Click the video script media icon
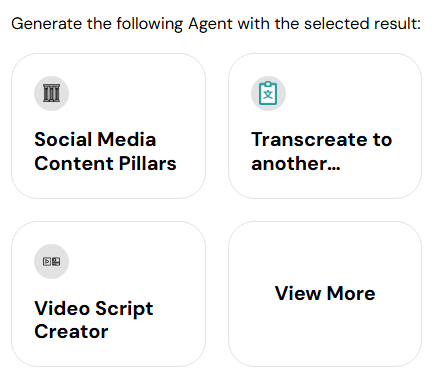 coord(51,262)
